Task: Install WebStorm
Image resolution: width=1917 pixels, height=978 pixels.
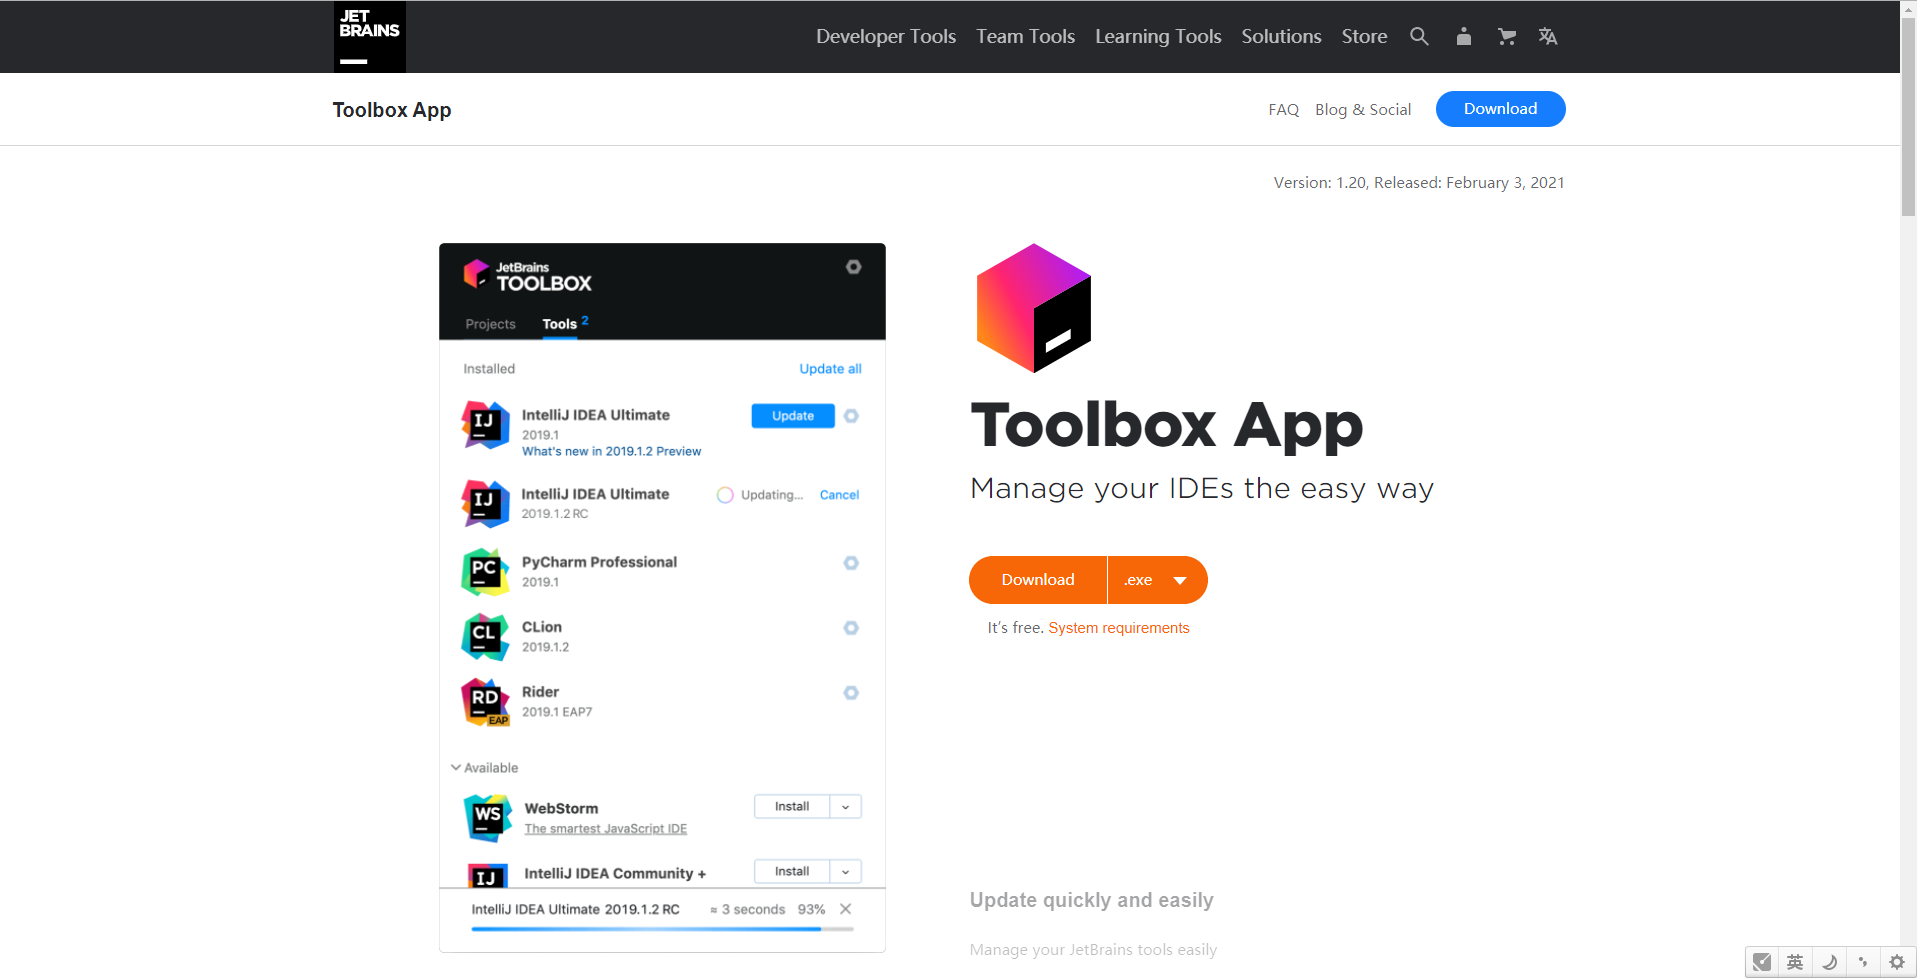Action: tap(792, 807)
